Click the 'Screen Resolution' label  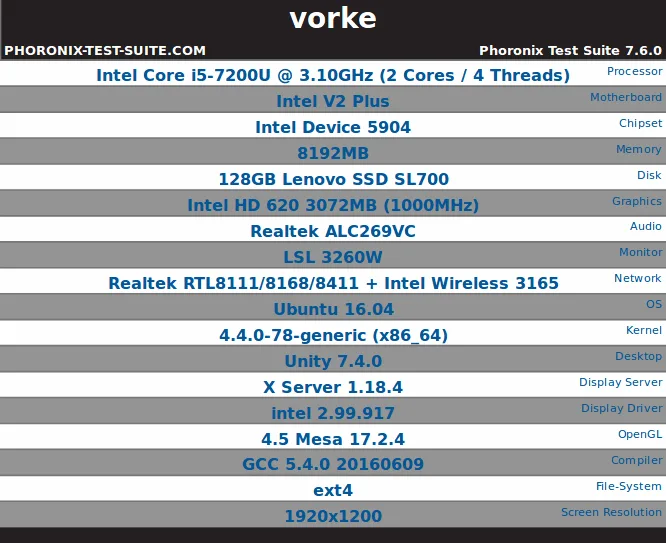coord(611,512)
